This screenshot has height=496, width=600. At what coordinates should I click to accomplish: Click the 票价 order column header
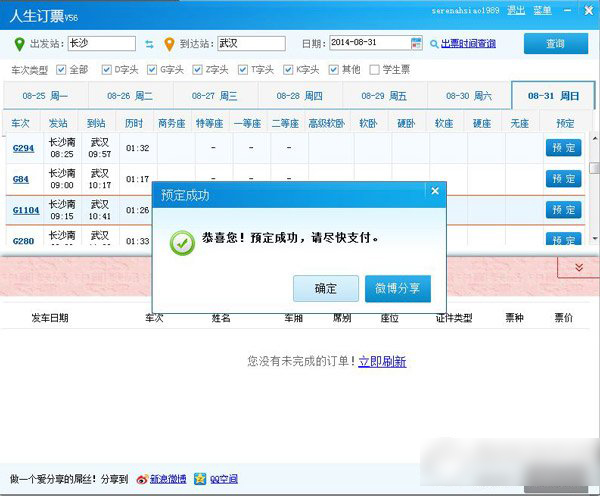(x=564, y=318)
